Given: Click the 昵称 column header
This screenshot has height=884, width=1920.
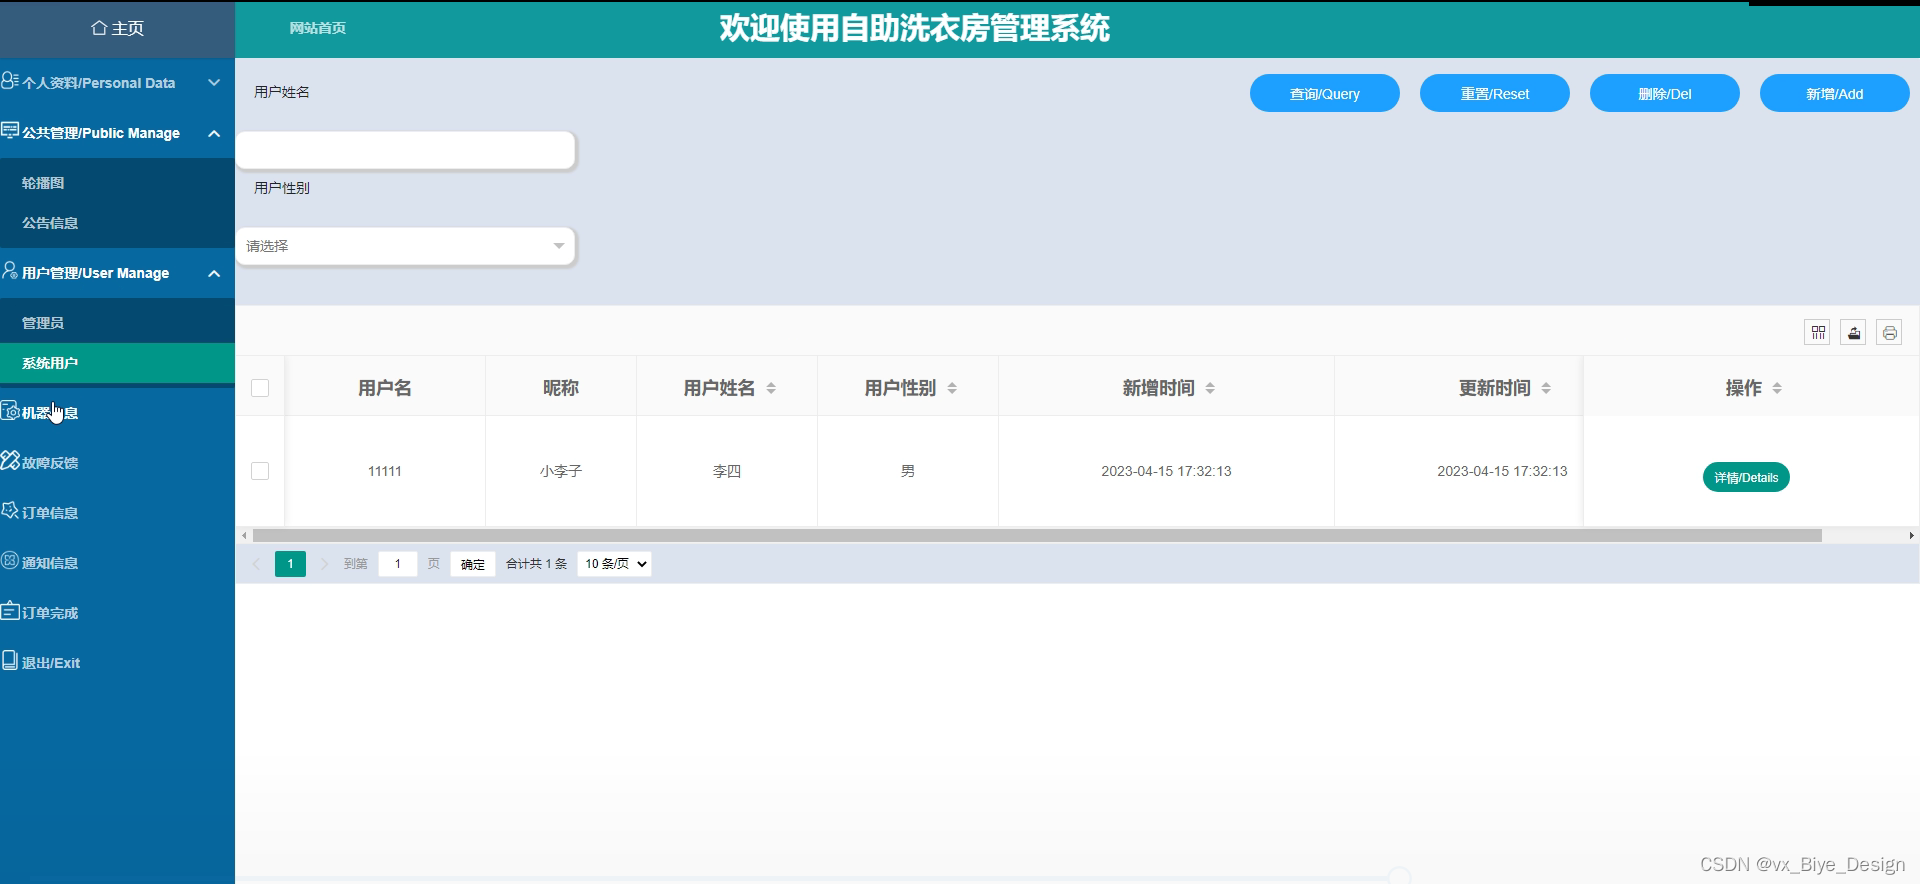Looking at the screenshot, I should (561, 388).
